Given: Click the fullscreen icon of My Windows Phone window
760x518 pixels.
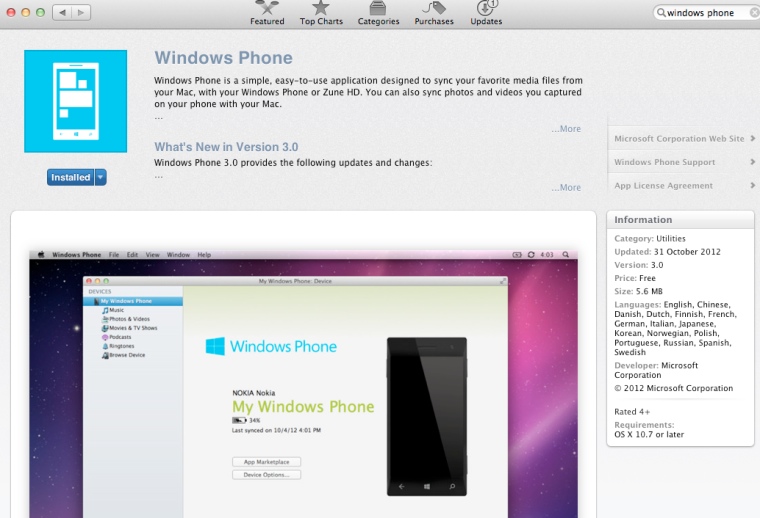Looking at the screenshot, I should [503, 281].
